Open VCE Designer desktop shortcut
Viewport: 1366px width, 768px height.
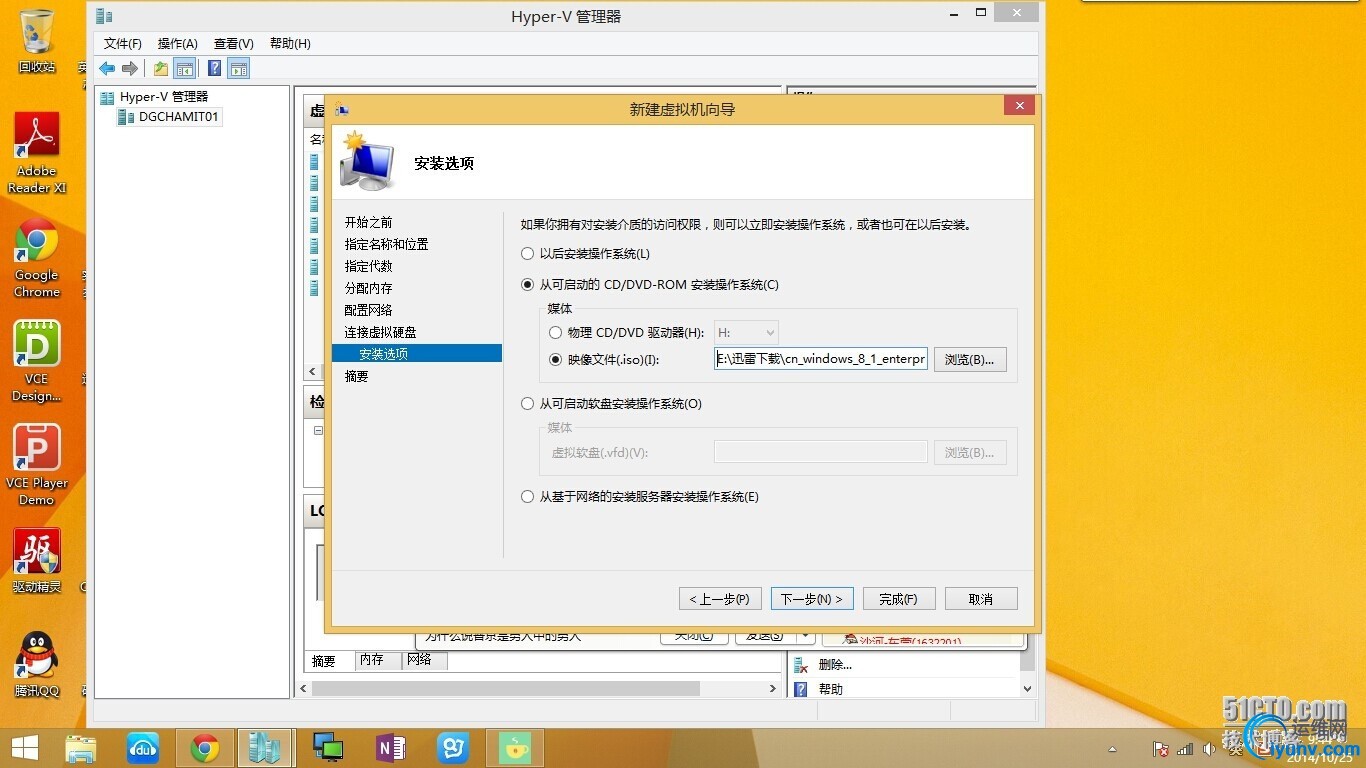coord(37,361)
